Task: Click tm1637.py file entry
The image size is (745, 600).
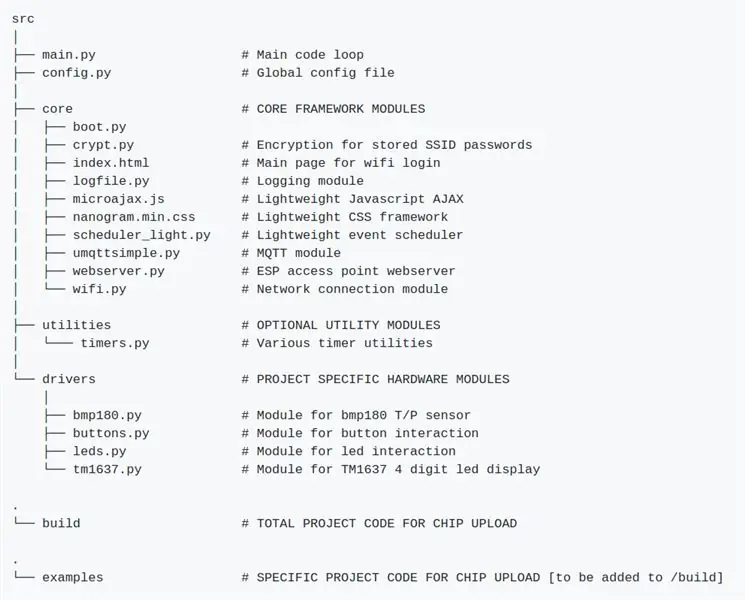Action: [107, 469]
